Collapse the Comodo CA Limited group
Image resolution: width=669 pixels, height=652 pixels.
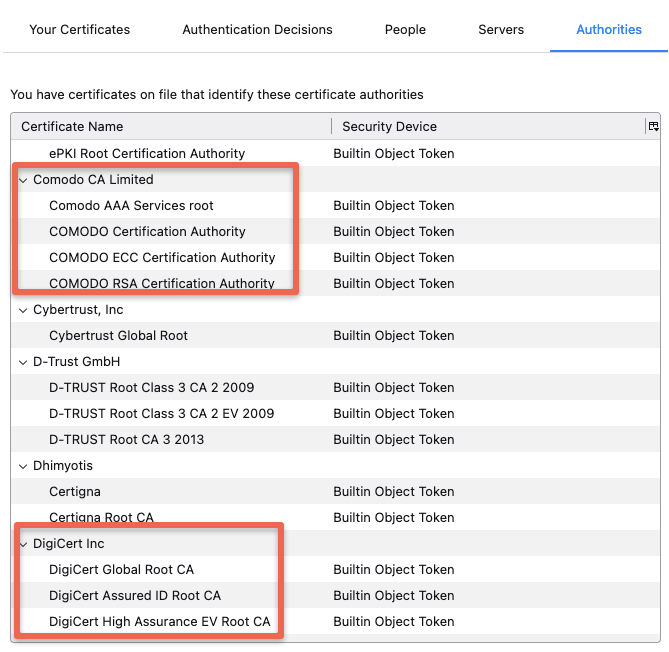[x=23, y=180]
